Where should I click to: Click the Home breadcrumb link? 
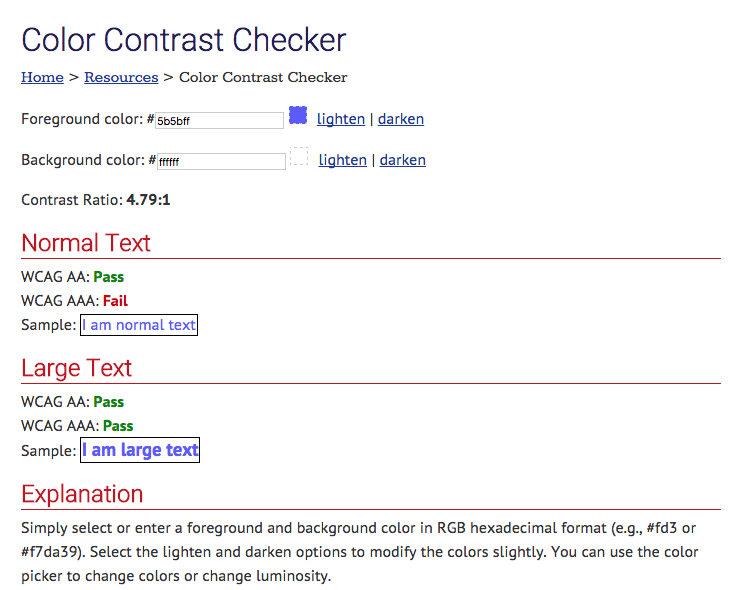click(x=42, y=77)
